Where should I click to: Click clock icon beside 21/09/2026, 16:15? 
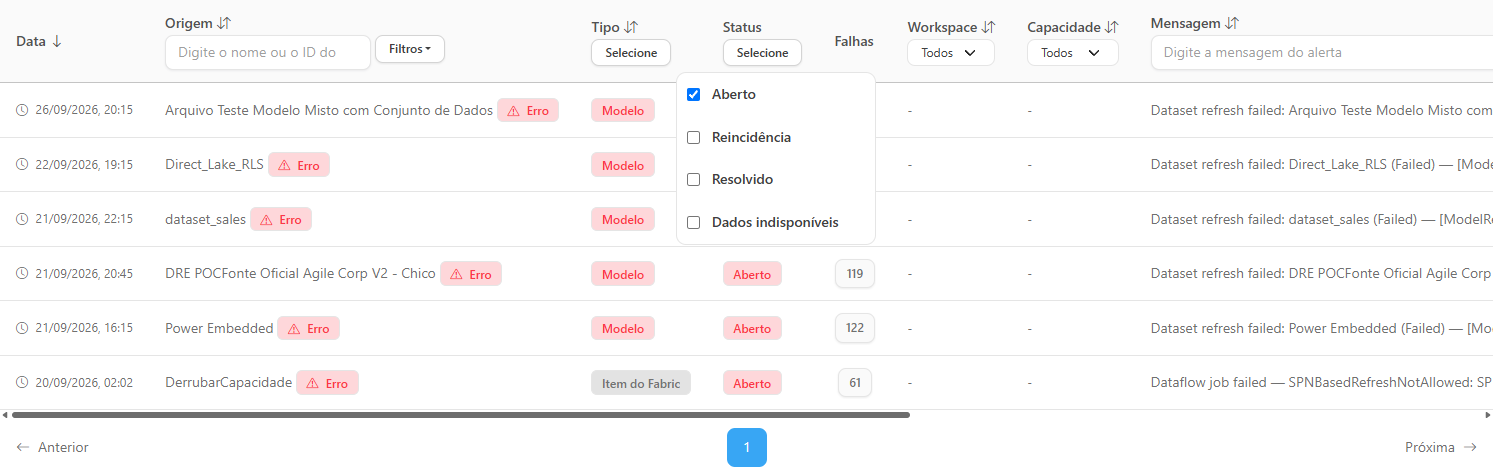pyautogui.click(x=22, y=328)
